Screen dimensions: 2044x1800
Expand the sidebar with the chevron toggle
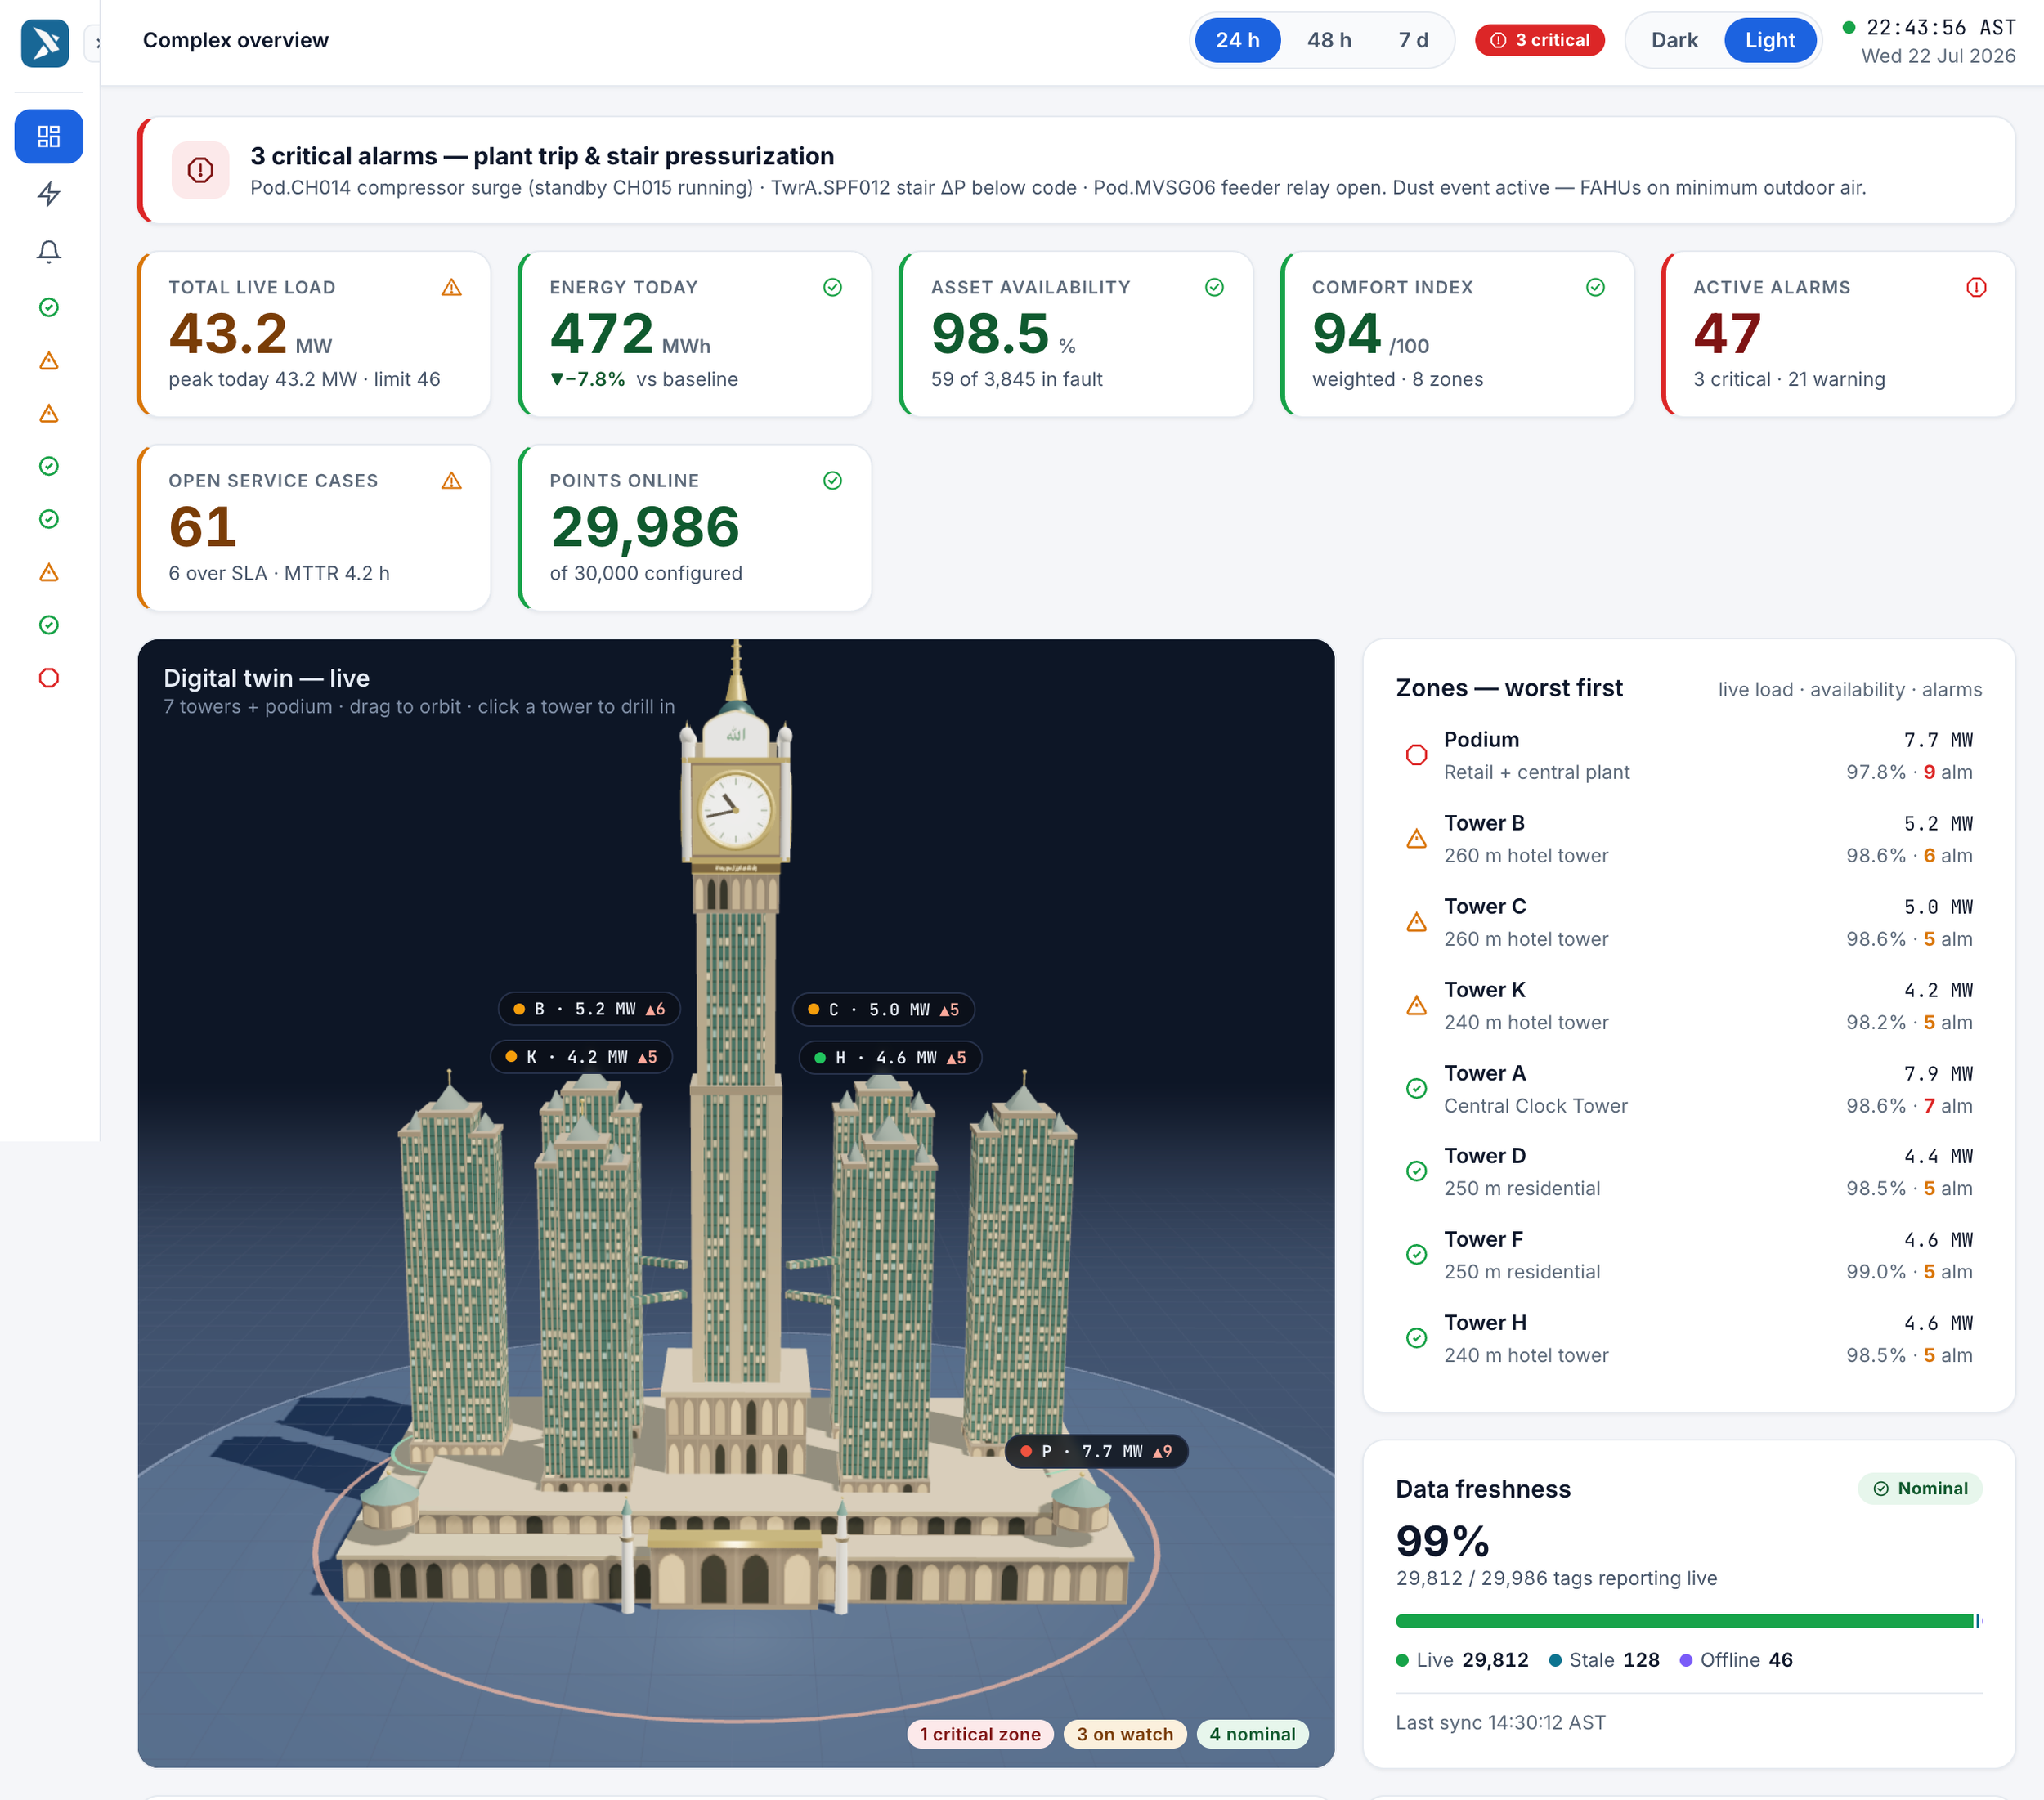click(x=95, y=43)
